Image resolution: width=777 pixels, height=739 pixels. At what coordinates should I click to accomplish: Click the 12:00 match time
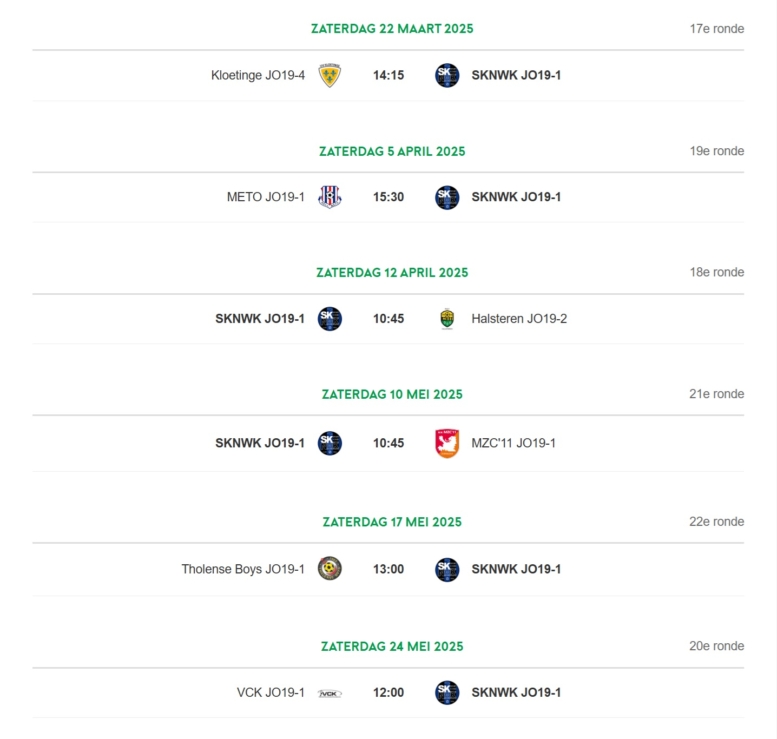[388, 692]
